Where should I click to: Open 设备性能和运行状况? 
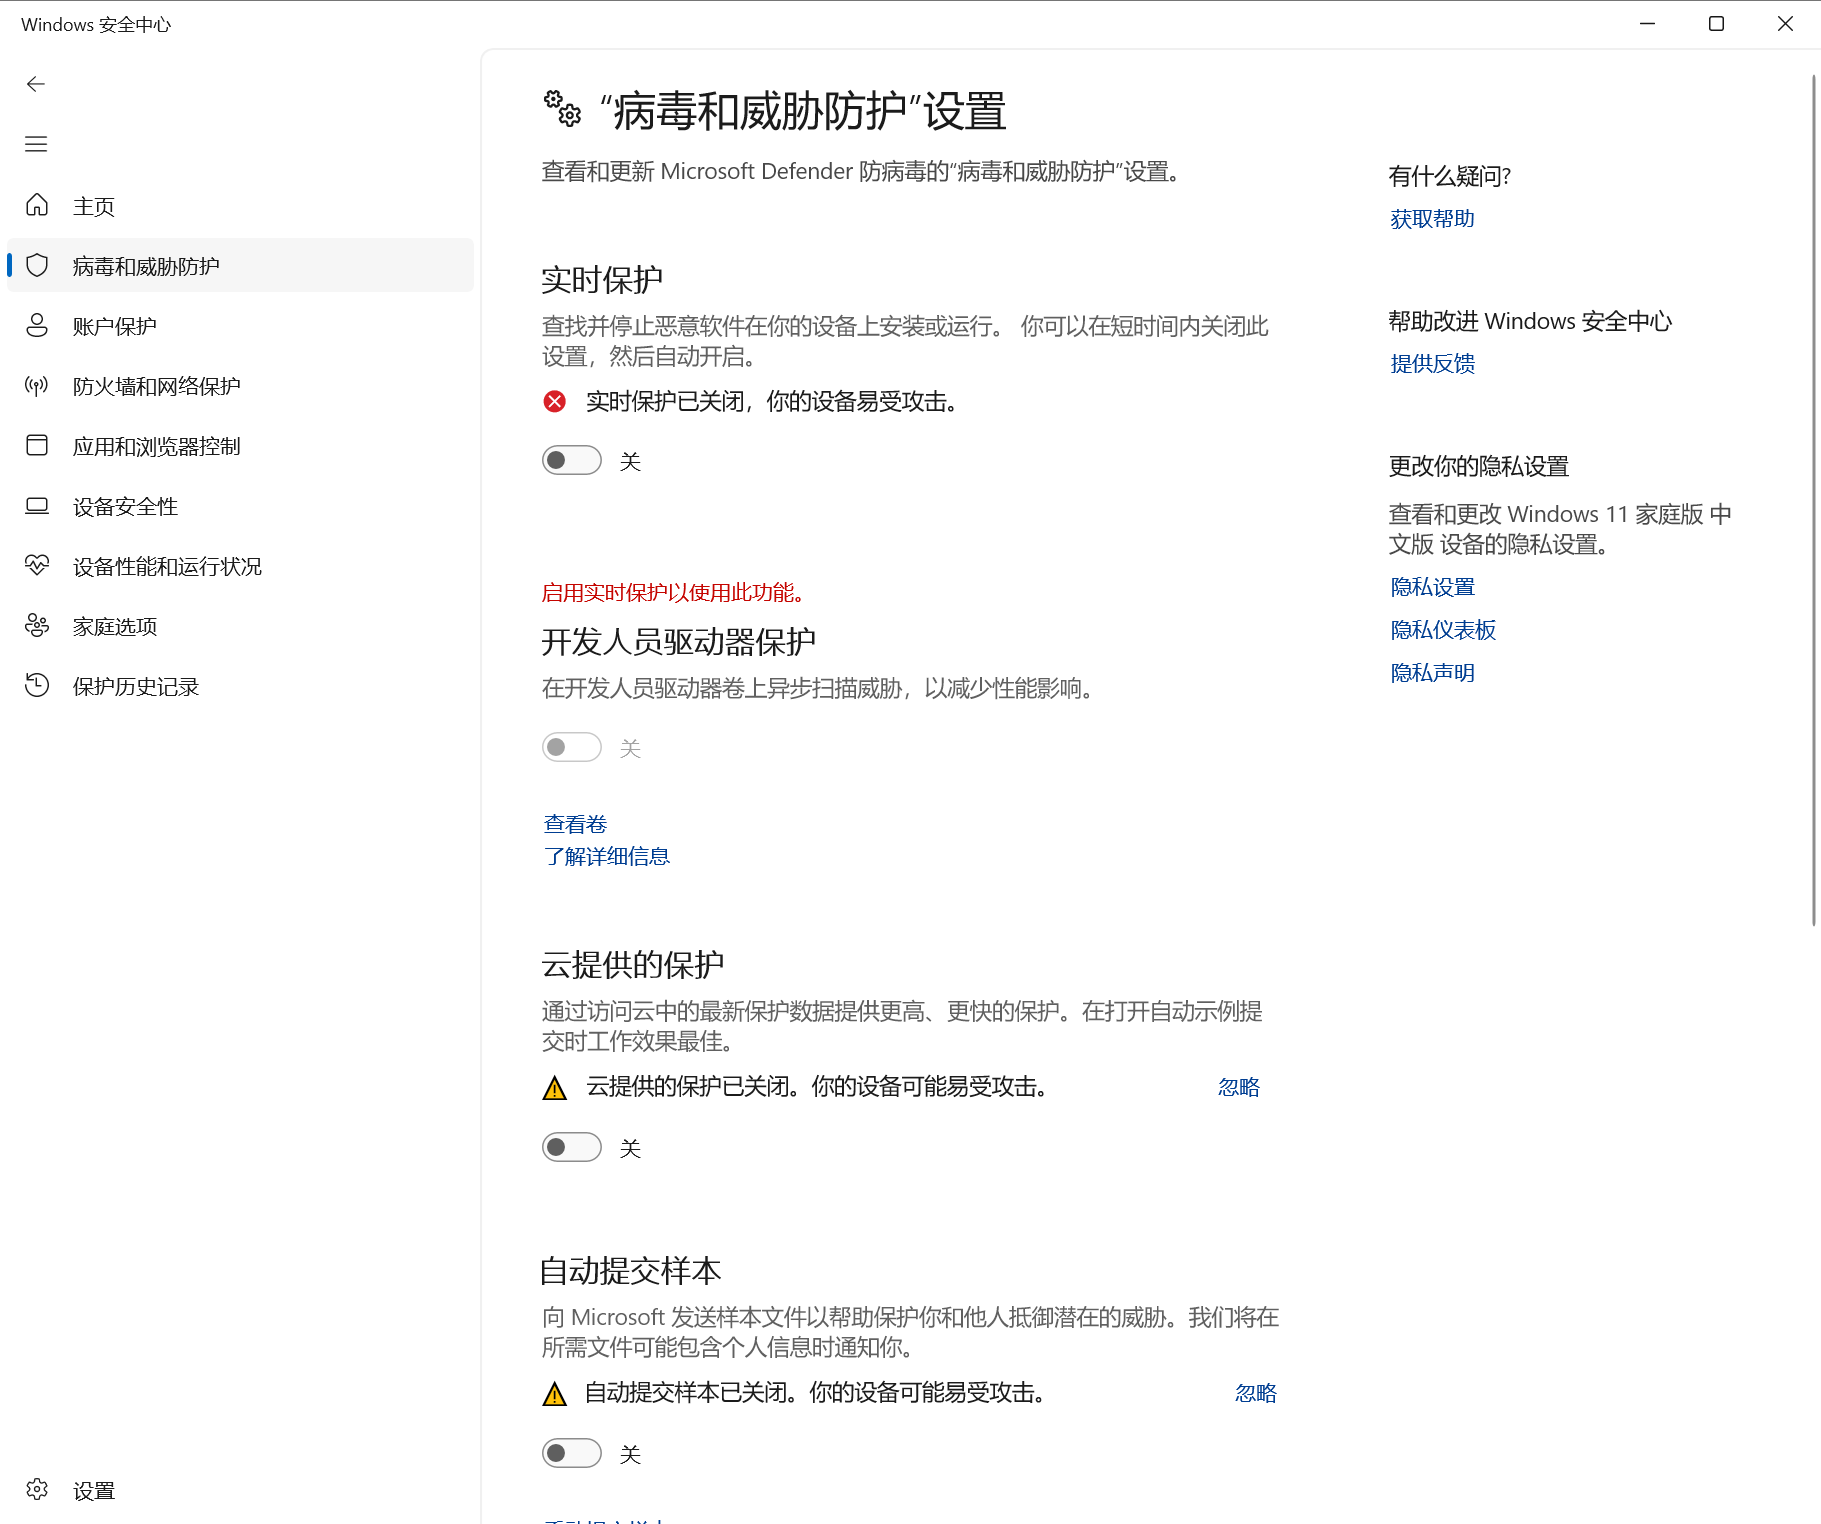240,565
